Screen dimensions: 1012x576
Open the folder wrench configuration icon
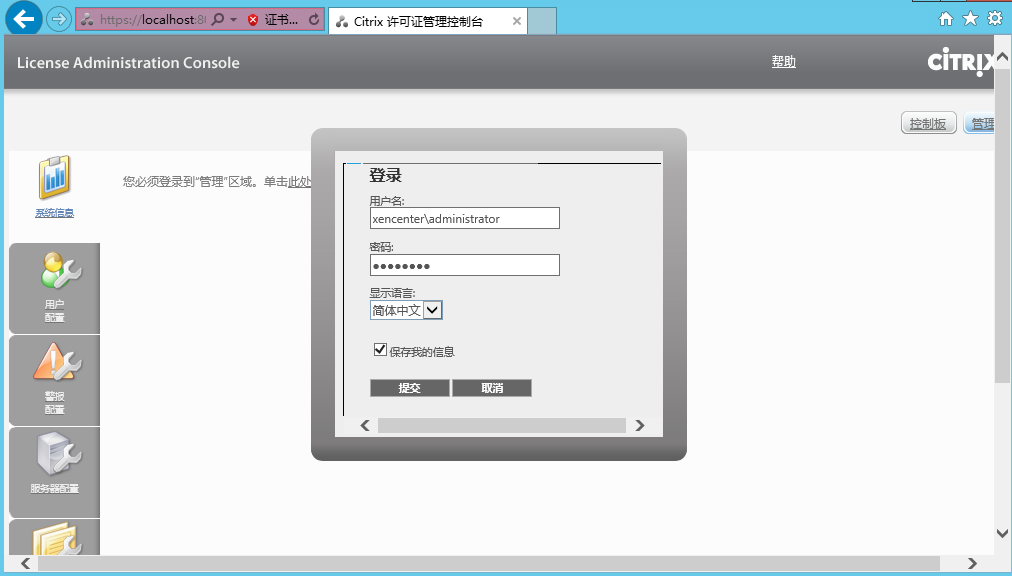[55, 537]
